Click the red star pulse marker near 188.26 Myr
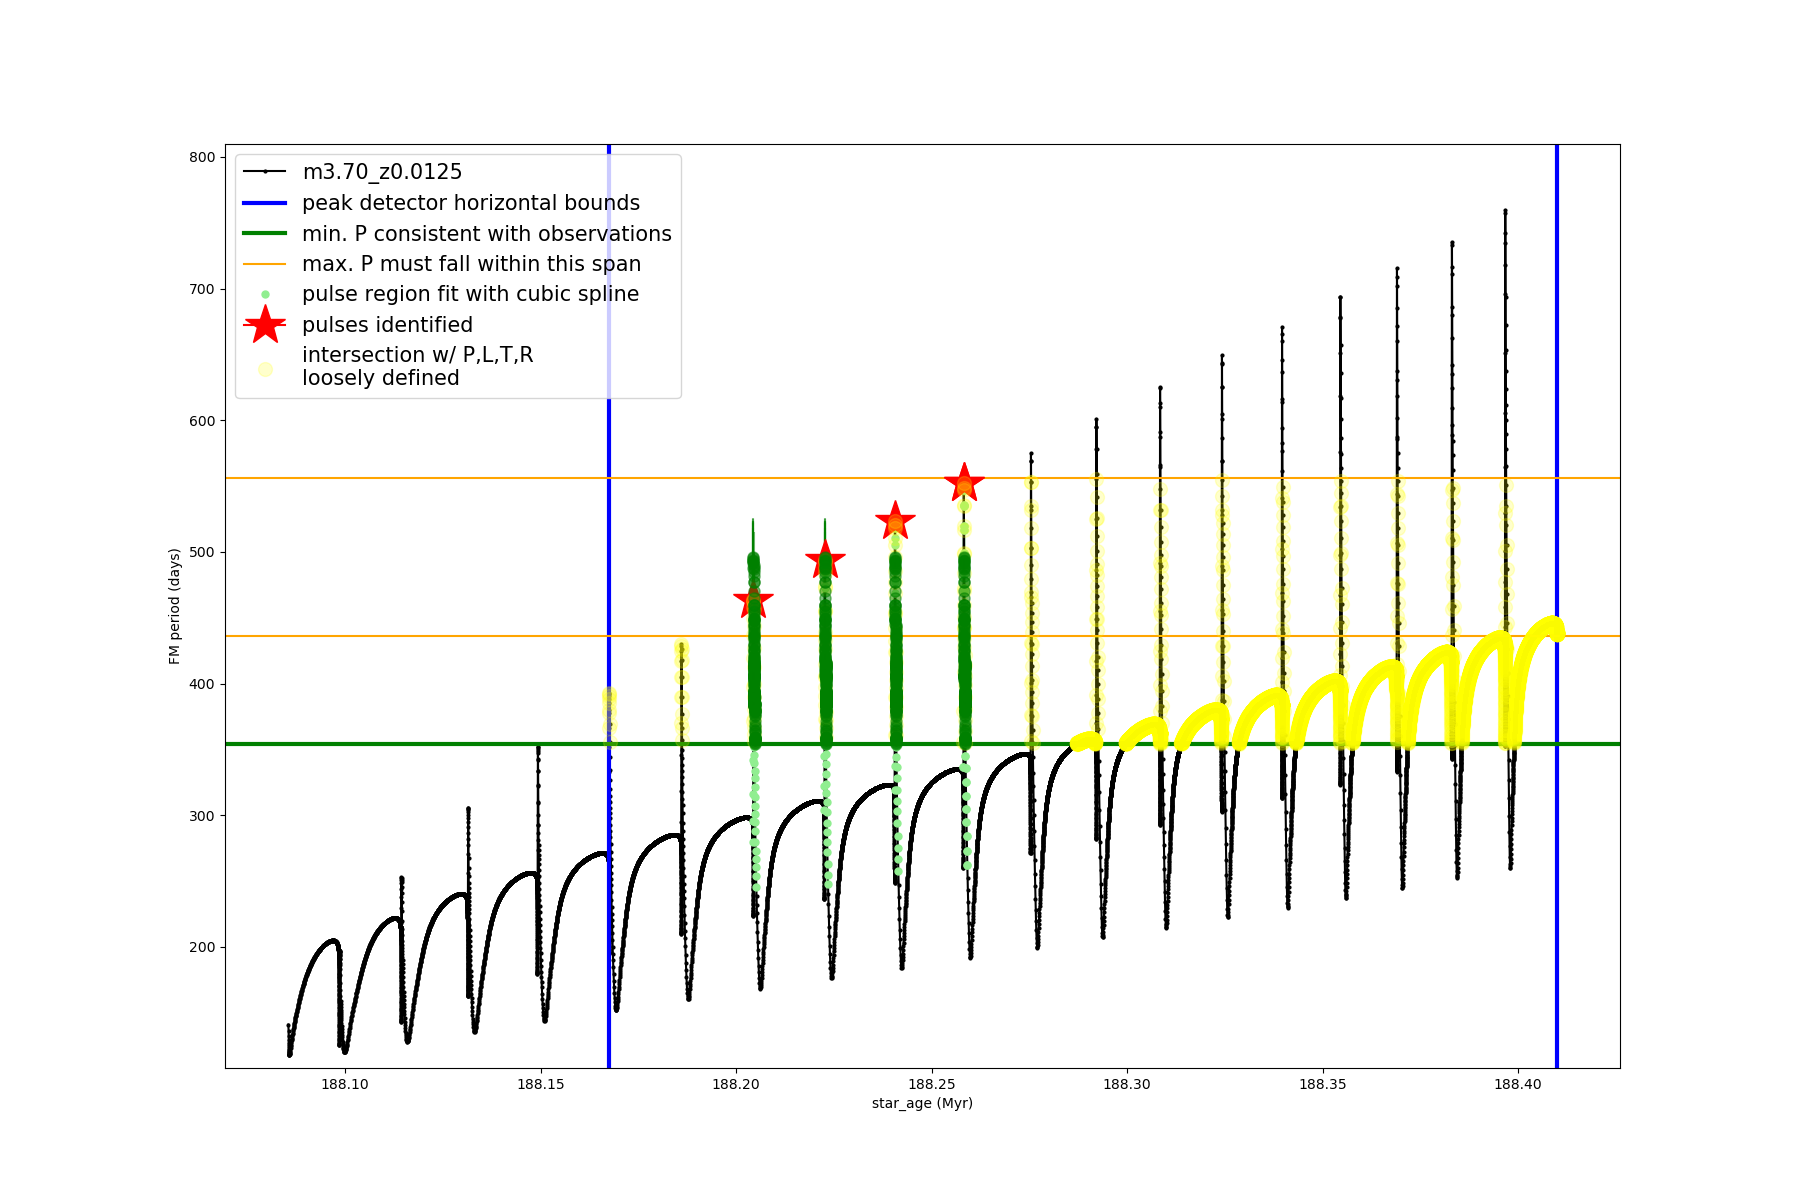This screenshot has height=1200, width=1800. point(964,483)
